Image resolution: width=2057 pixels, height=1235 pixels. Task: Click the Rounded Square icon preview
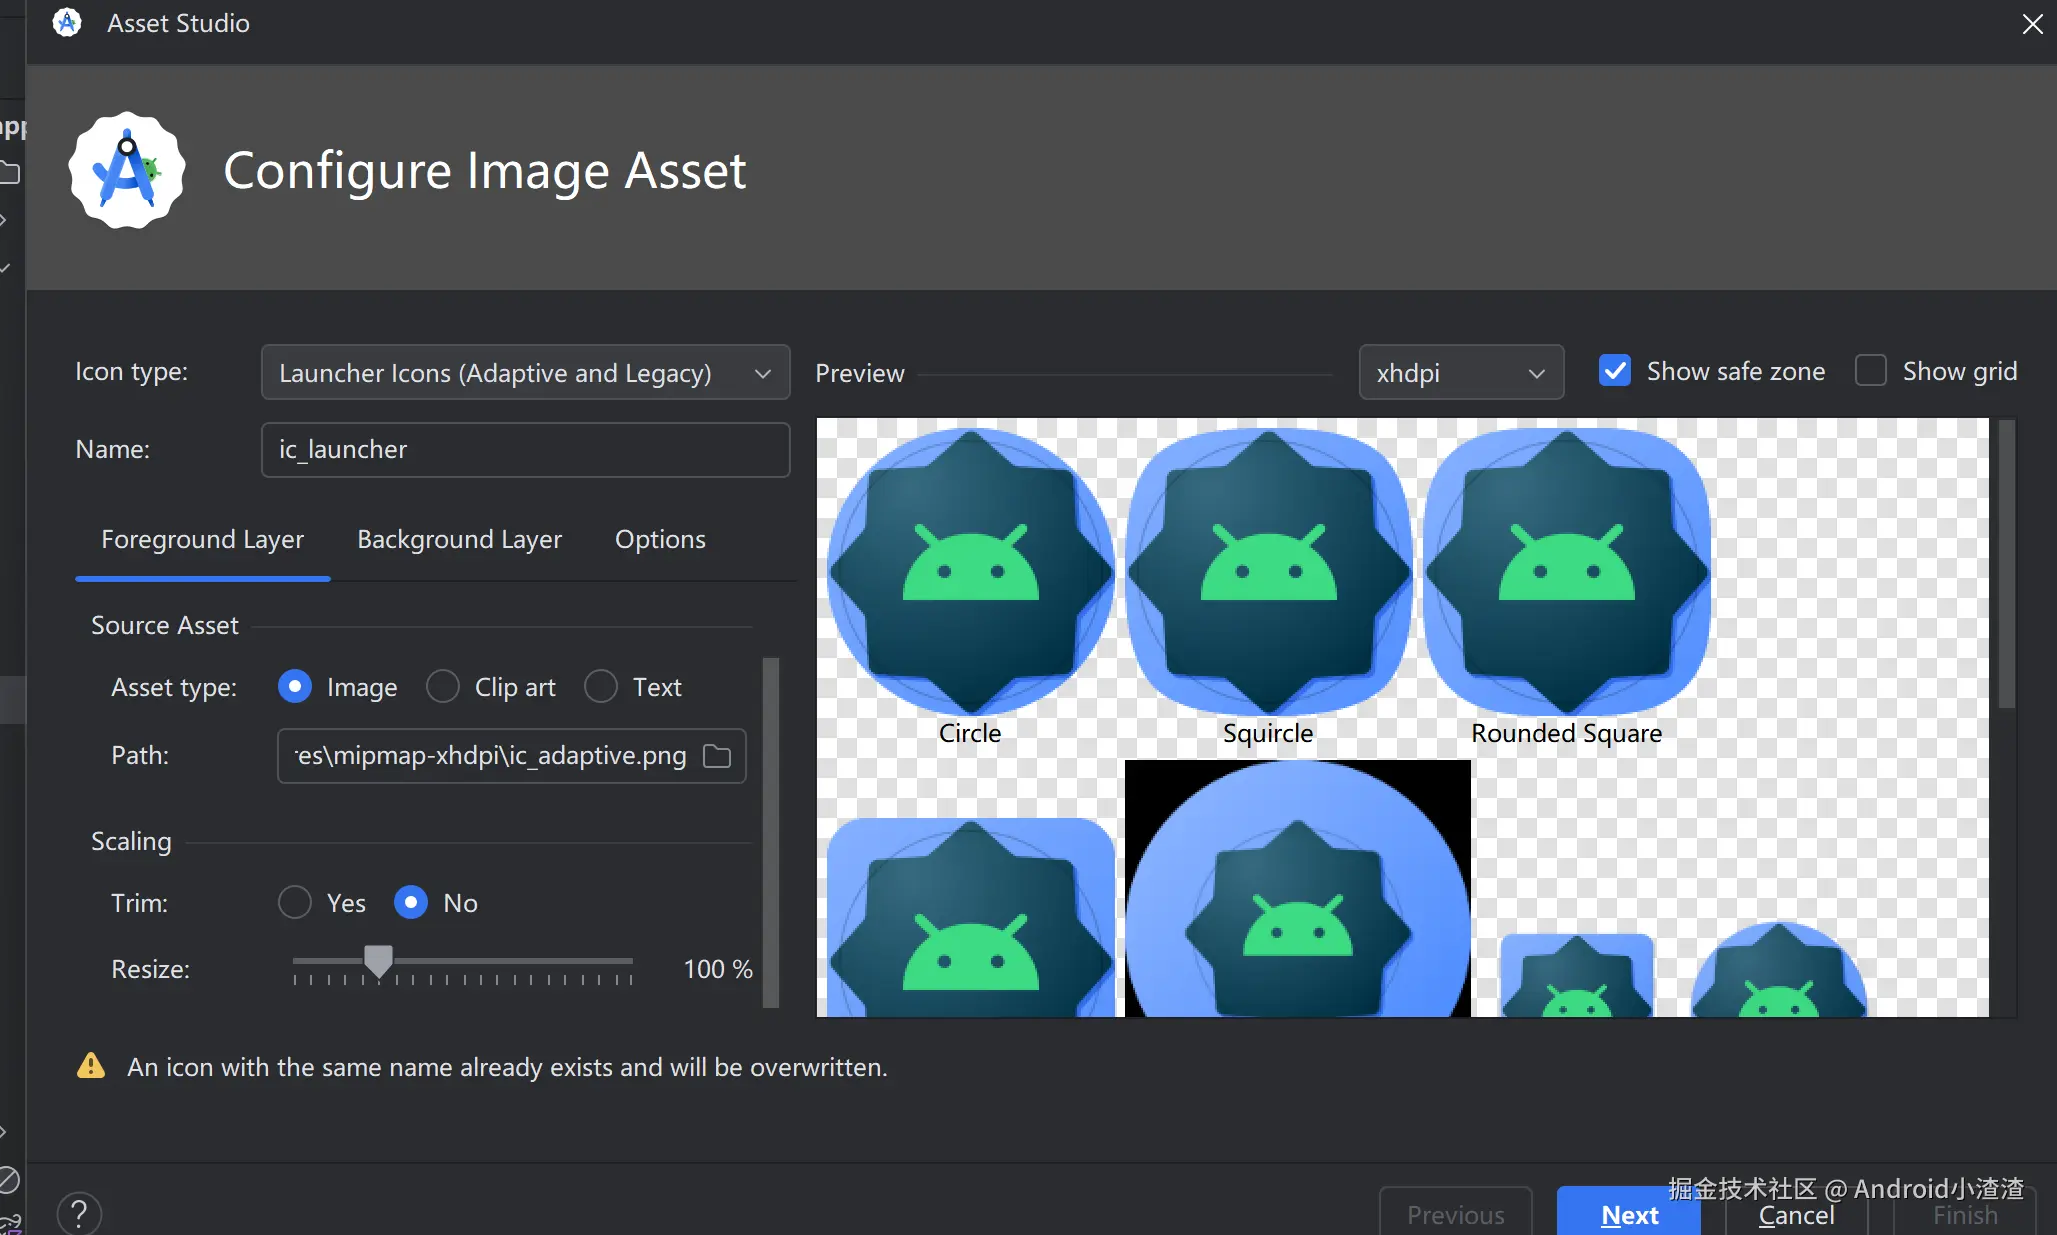point(1566,572)
